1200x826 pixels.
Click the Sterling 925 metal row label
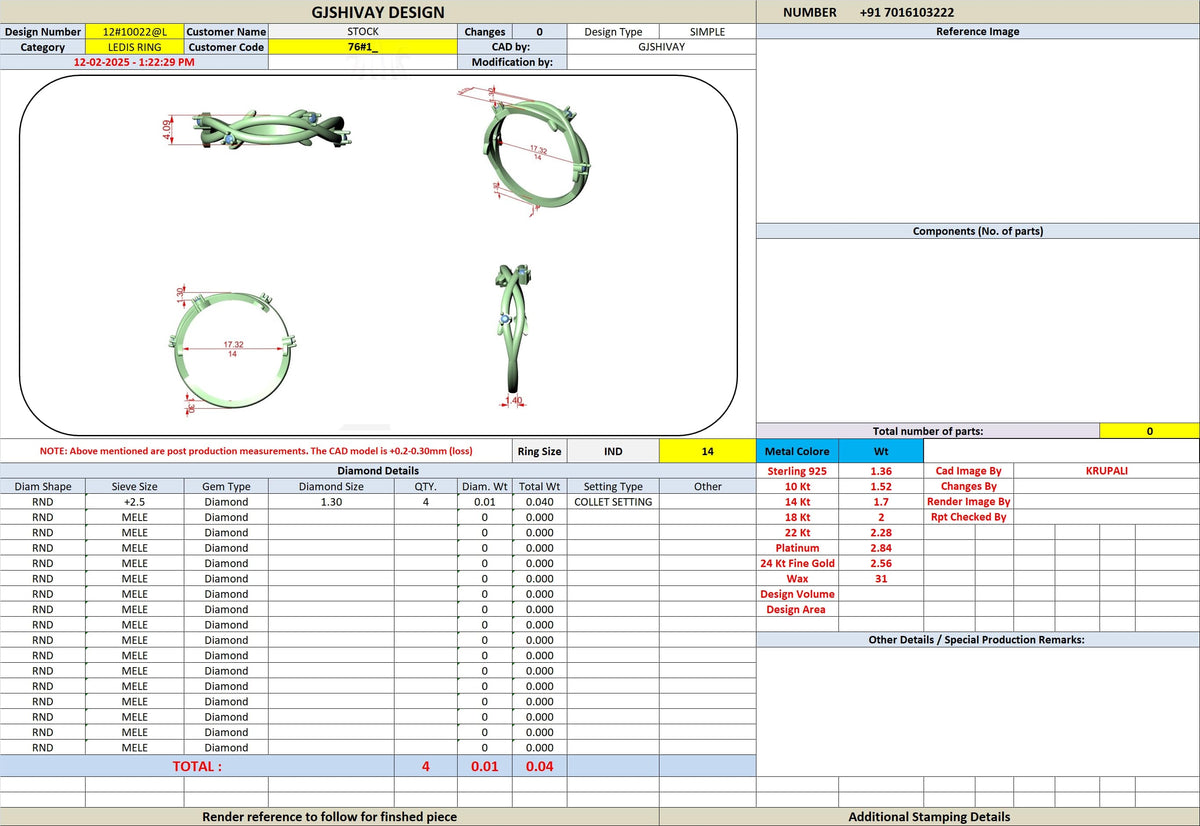click(797, 470)
